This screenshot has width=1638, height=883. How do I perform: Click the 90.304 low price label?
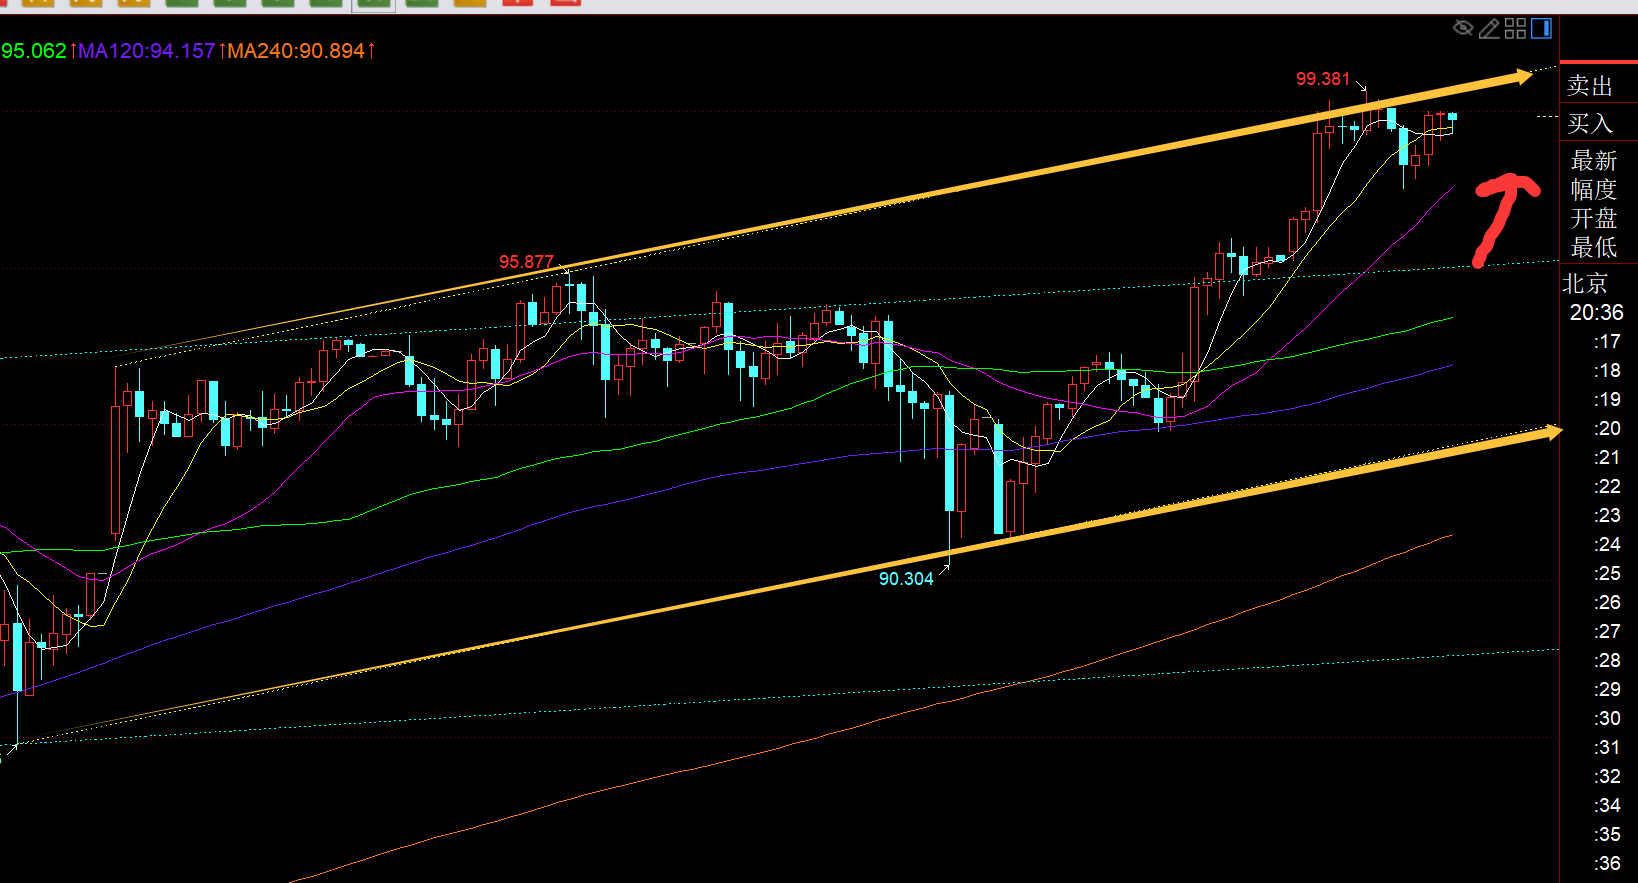(x=905, y=579)
